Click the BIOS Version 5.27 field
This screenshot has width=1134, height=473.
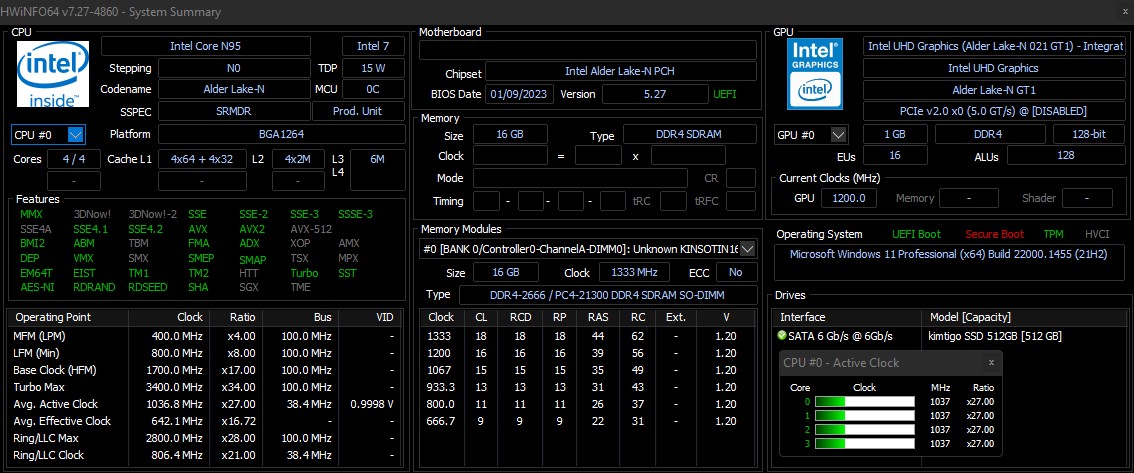(655, 94)
